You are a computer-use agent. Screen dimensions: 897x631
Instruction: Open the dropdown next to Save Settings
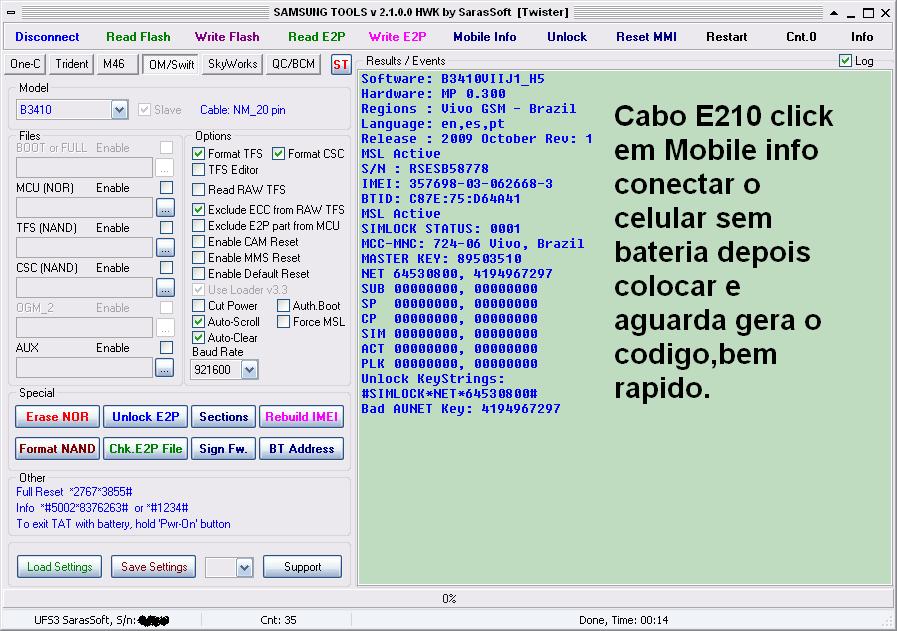[244, 567]
